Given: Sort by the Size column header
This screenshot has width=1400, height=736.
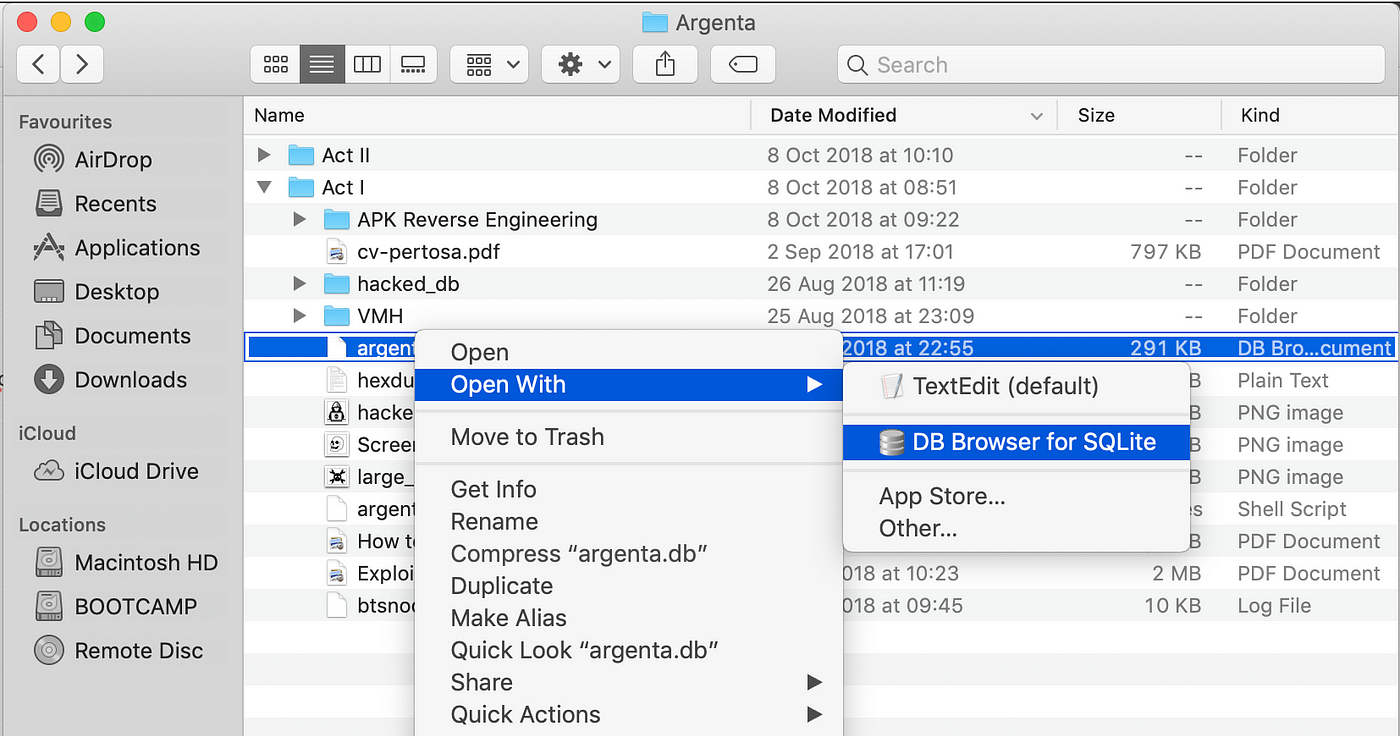Looking at the screenshot, I should point(1140,115).
